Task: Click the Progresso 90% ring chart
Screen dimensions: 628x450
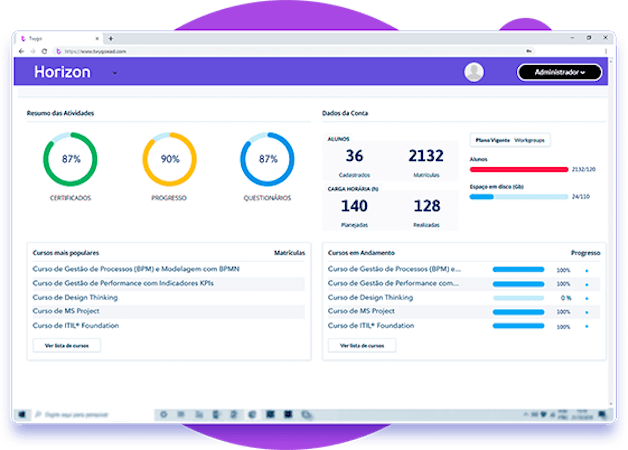Action: [169, 159]
